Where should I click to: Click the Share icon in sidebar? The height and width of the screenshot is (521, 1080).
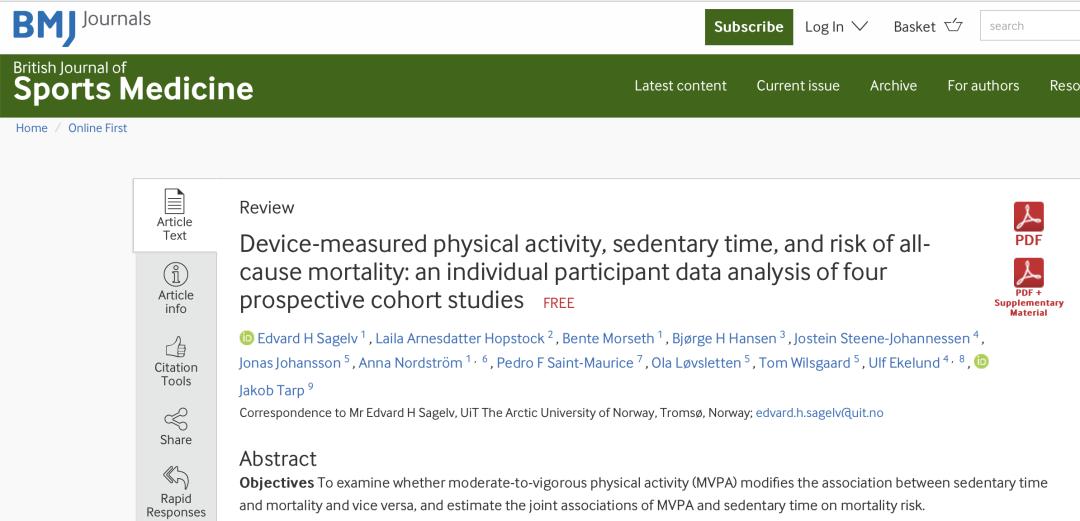point(175,419)
